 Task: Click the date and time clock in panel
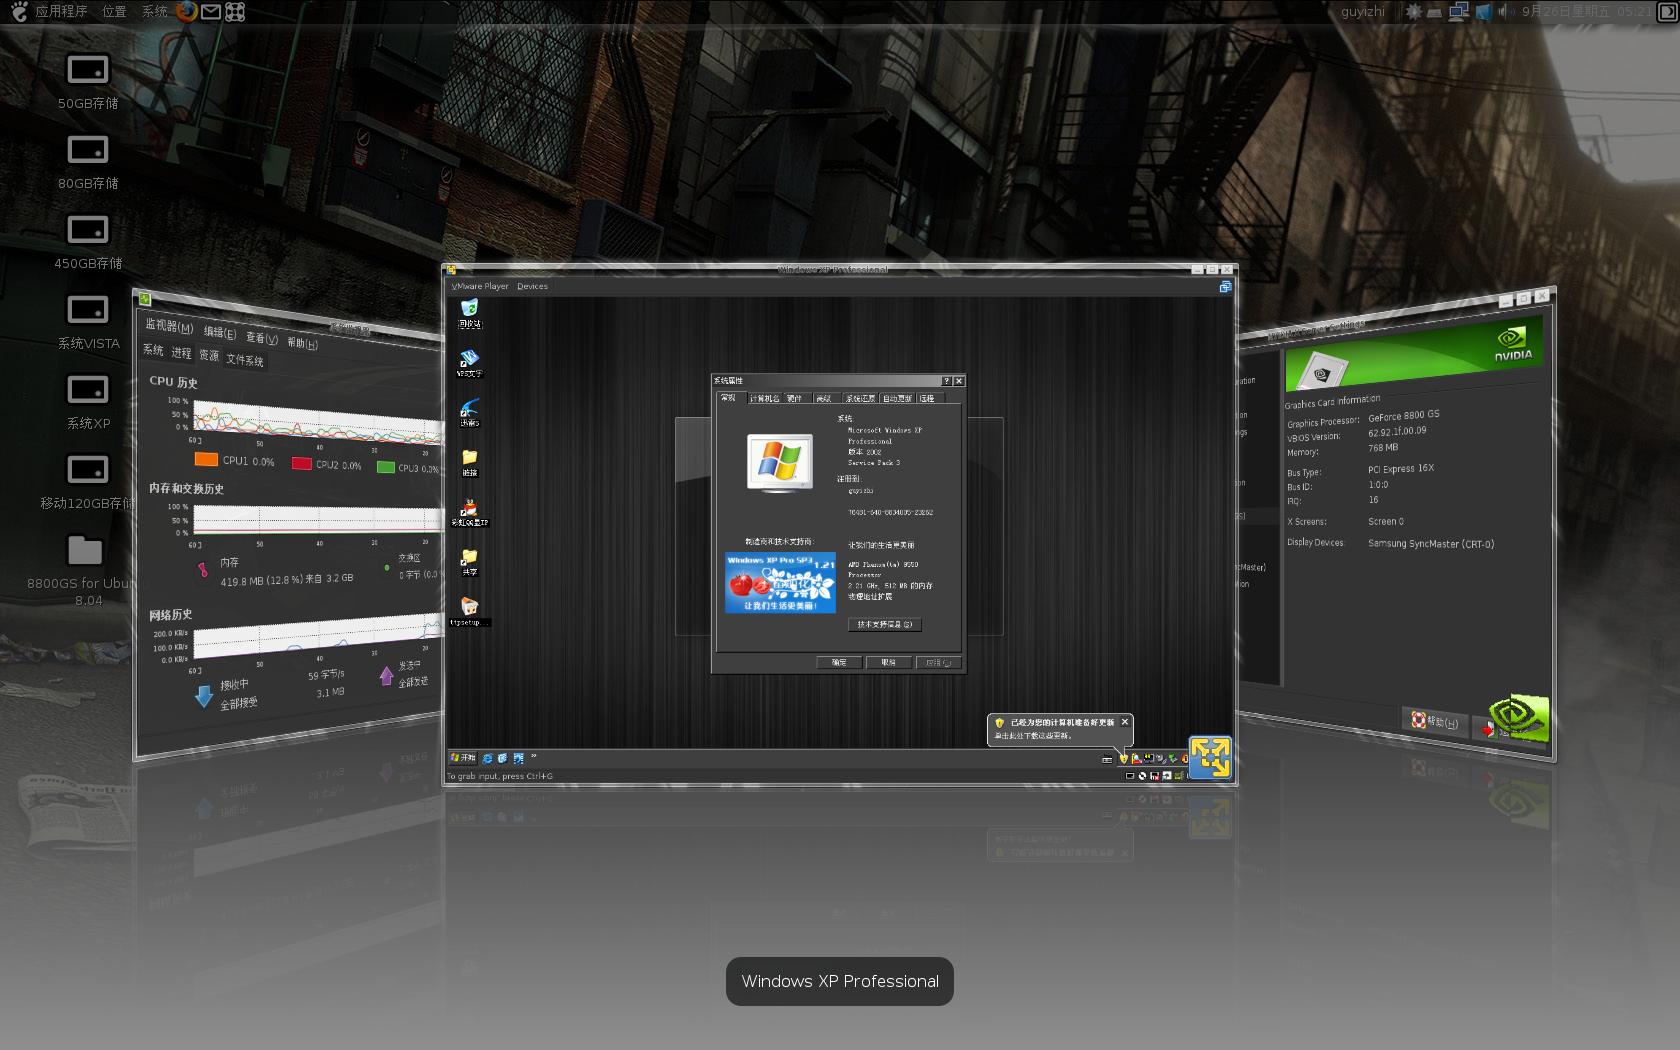point(1587,11)
